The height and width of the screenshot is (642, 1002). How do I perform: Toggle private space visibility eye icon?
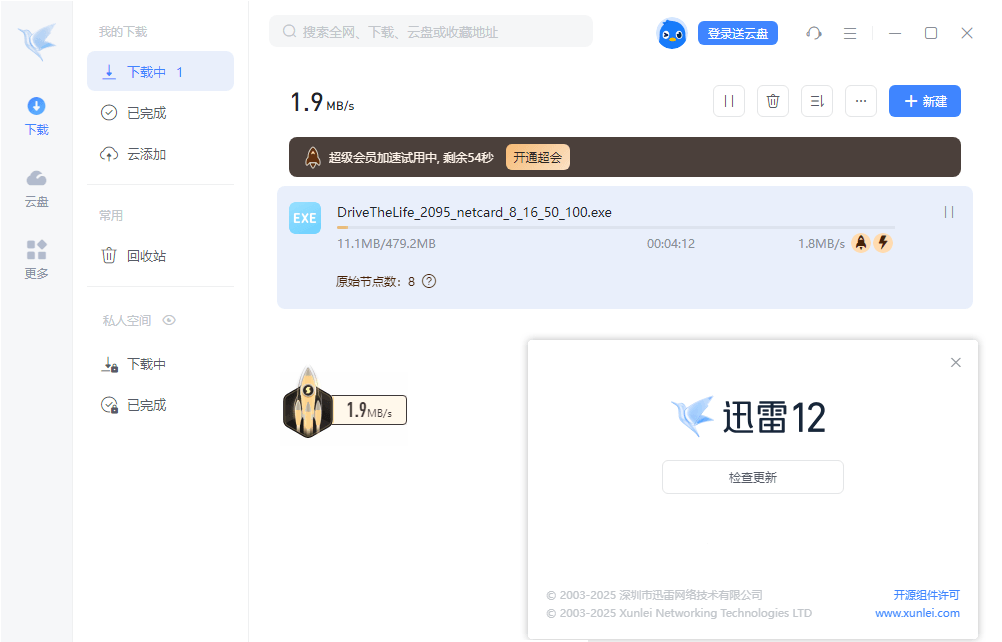point(169,321)
